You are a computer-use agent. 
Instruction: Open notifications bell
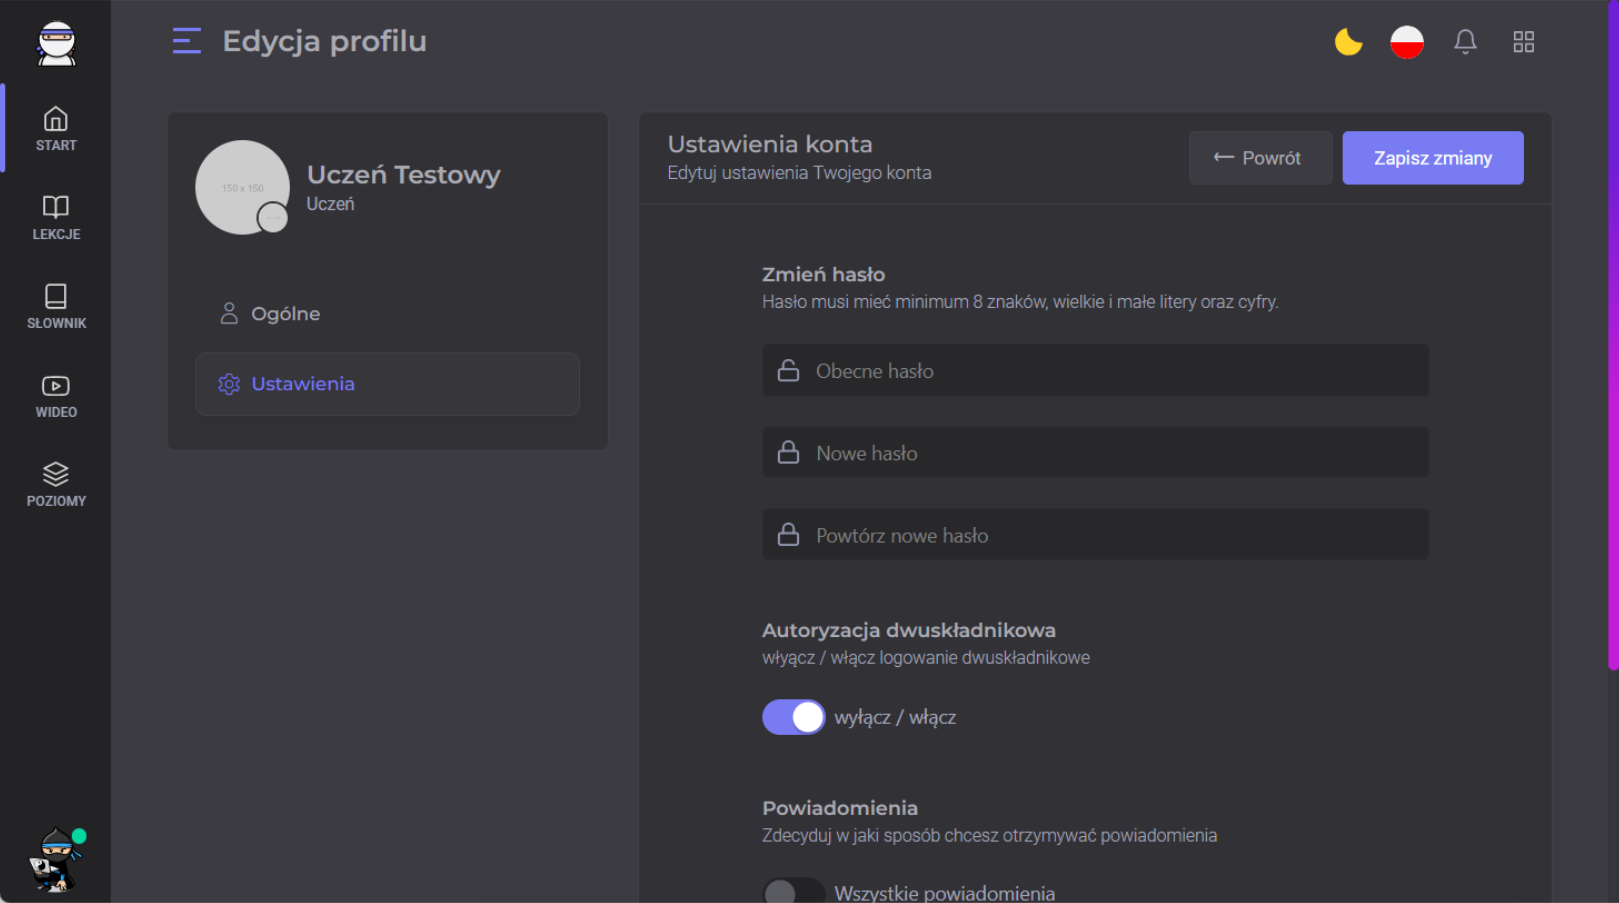(1465, 42)
